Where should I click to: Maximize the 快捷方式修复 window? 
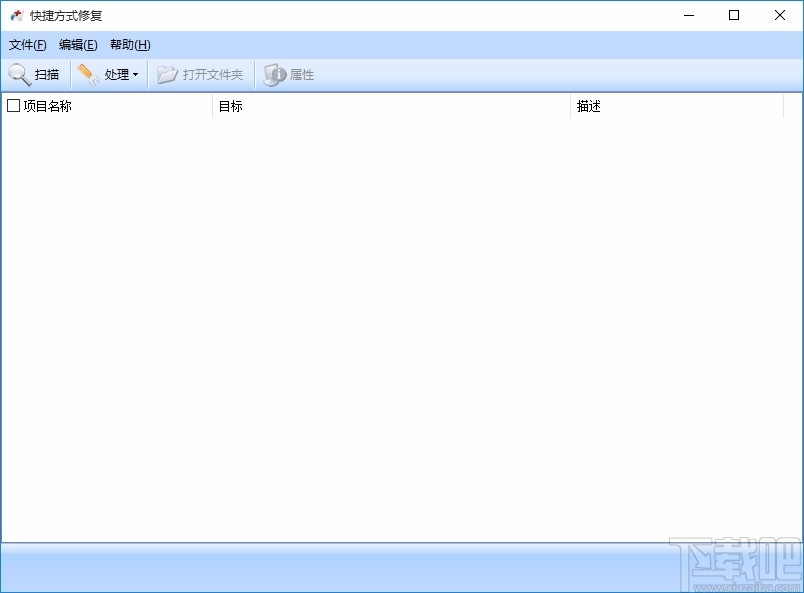733,15
